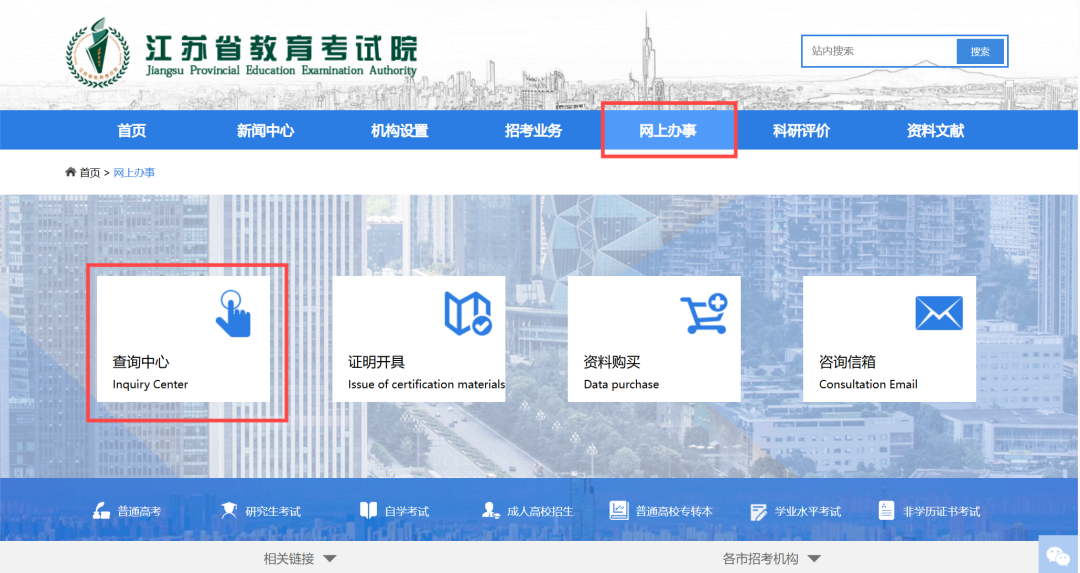Image resolution: width=1080 pixels, height=573 pixels.
Task: Click the 江苏省教育考试院 site title
Action: point(281,48)
